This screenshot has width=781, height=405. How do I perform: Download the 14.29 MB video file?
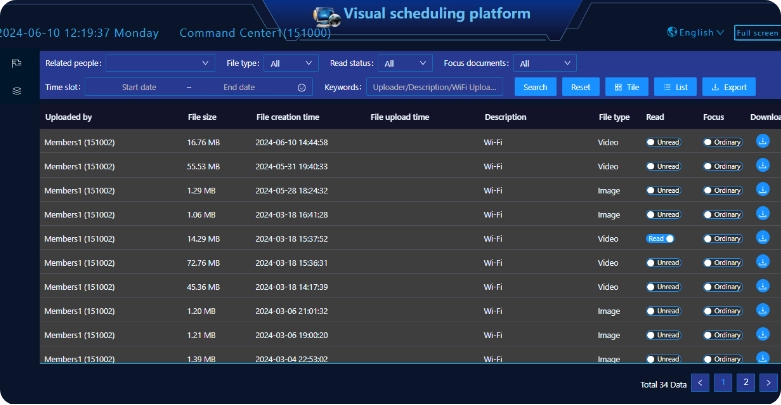click(x=762, y=238)
